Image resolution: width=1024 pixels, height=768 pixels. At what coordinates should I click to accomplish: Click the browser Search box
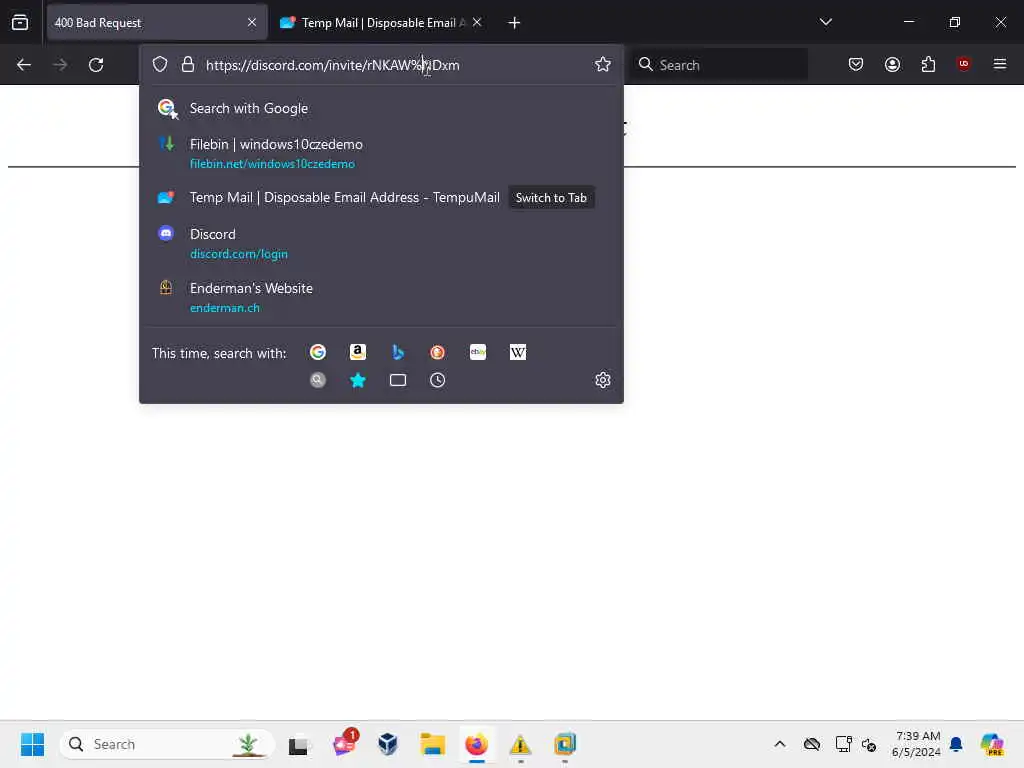click(x=719, y=65)
